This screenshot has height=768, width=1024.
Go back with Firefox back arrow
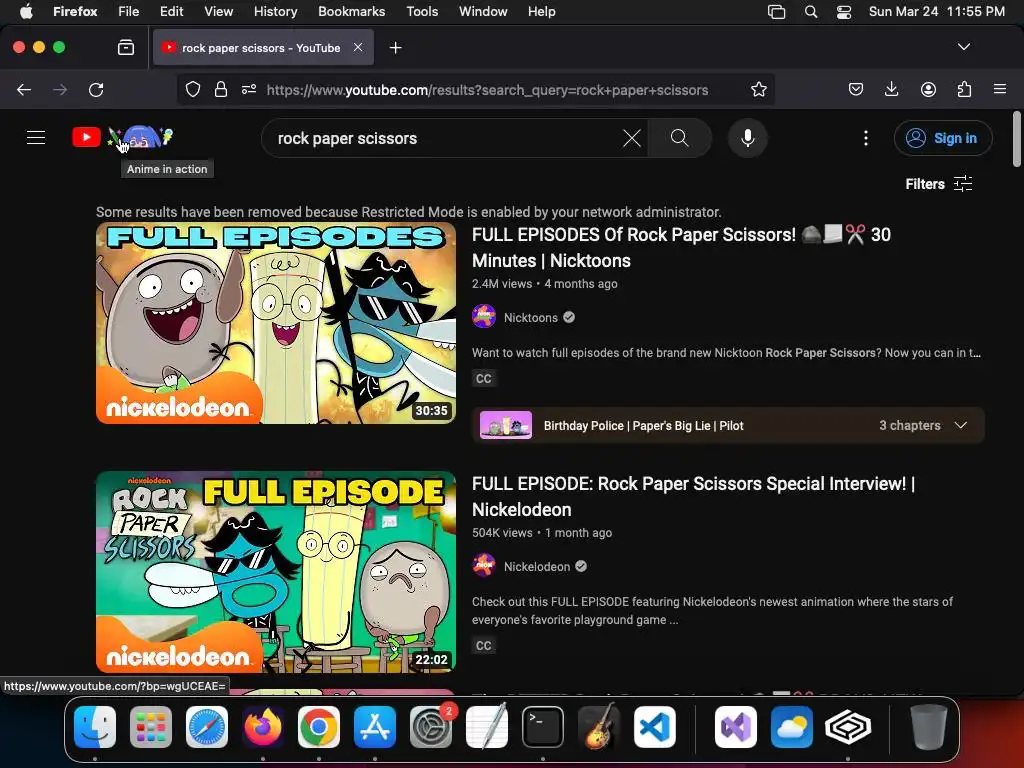coord(24,89)
